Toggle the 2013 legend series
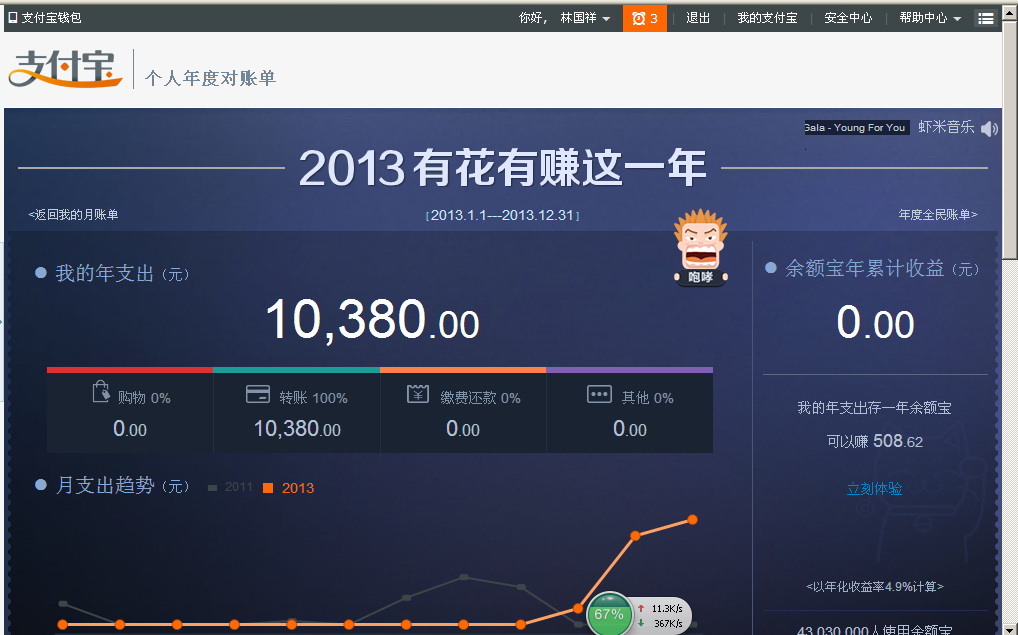Viewport: 1018px width, 635px height. [288, 488]
